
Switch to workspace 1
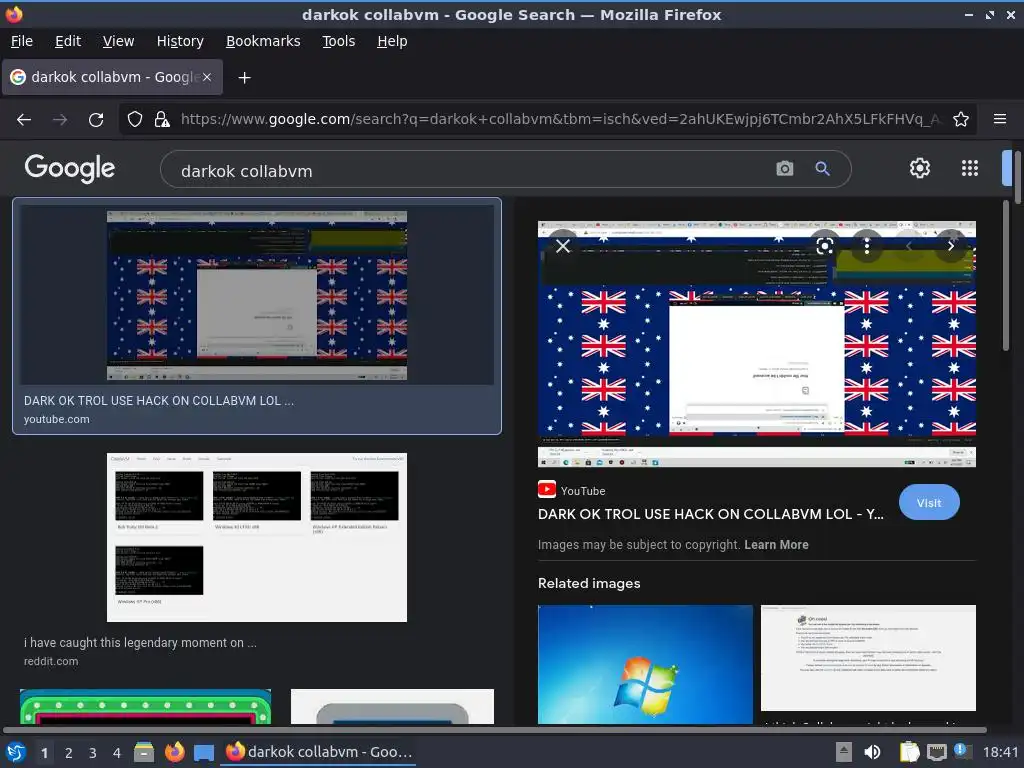(x=44, y=753)
